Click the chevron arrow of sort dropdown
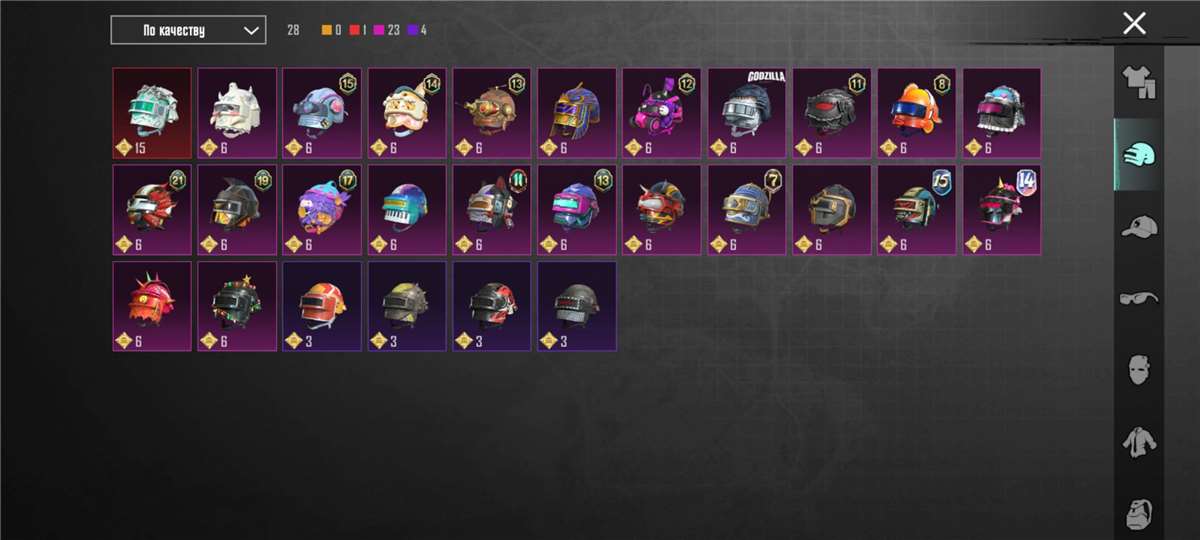The width and height of the screenshot is (1200, 540). click(x=251, y=30)
